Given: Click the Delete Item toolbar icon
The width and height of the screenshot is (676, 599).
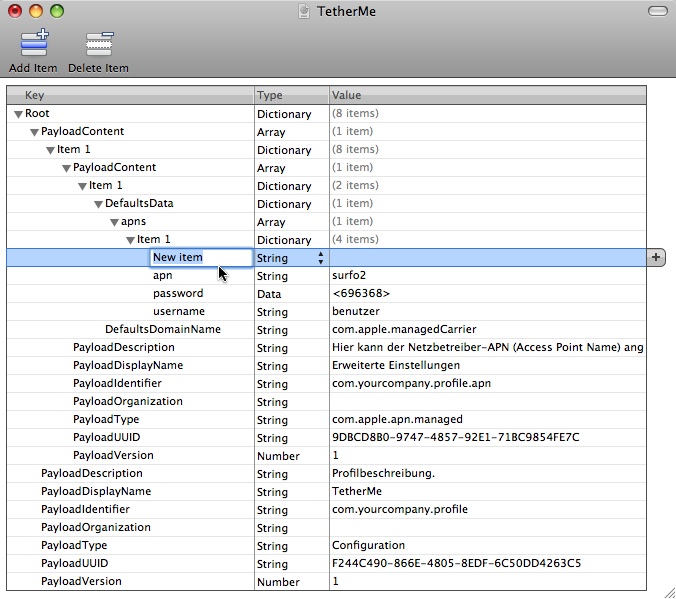Looking at the screenshot, I should tap(98, 46).
